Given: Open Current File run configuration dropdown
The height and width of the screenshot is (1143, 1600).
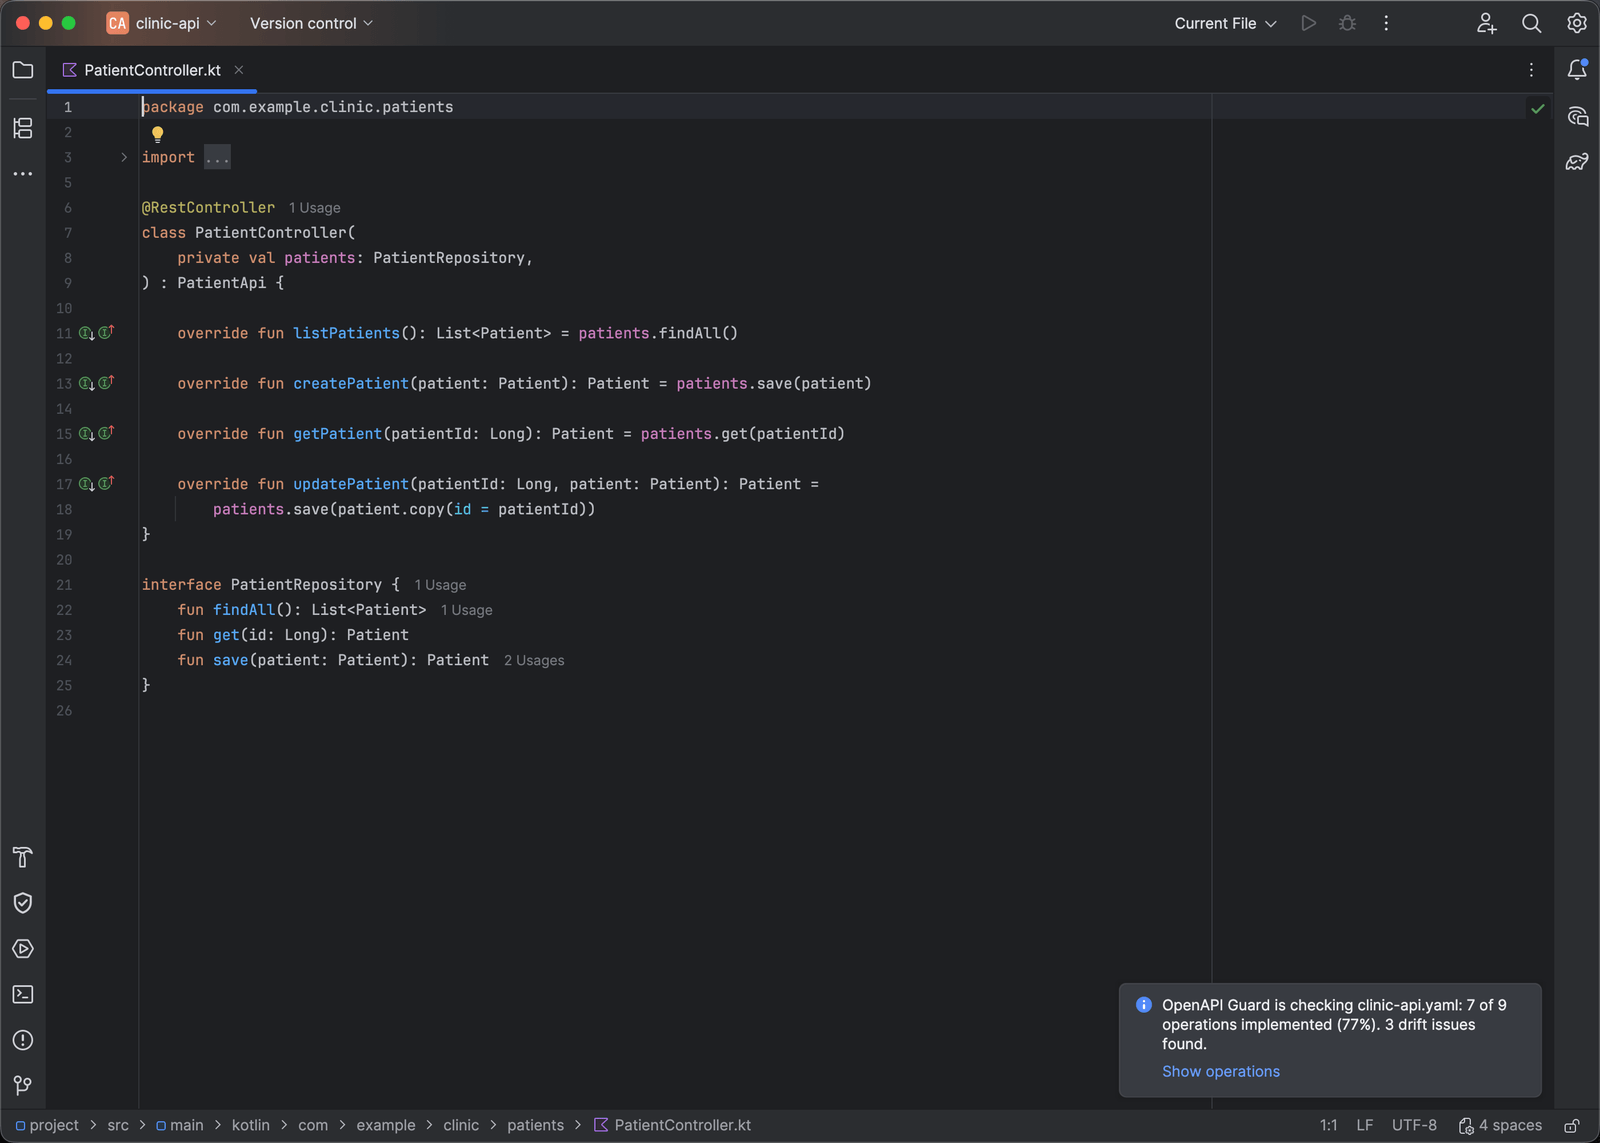Looking at the screenshot, I should tap(1225, 23).
